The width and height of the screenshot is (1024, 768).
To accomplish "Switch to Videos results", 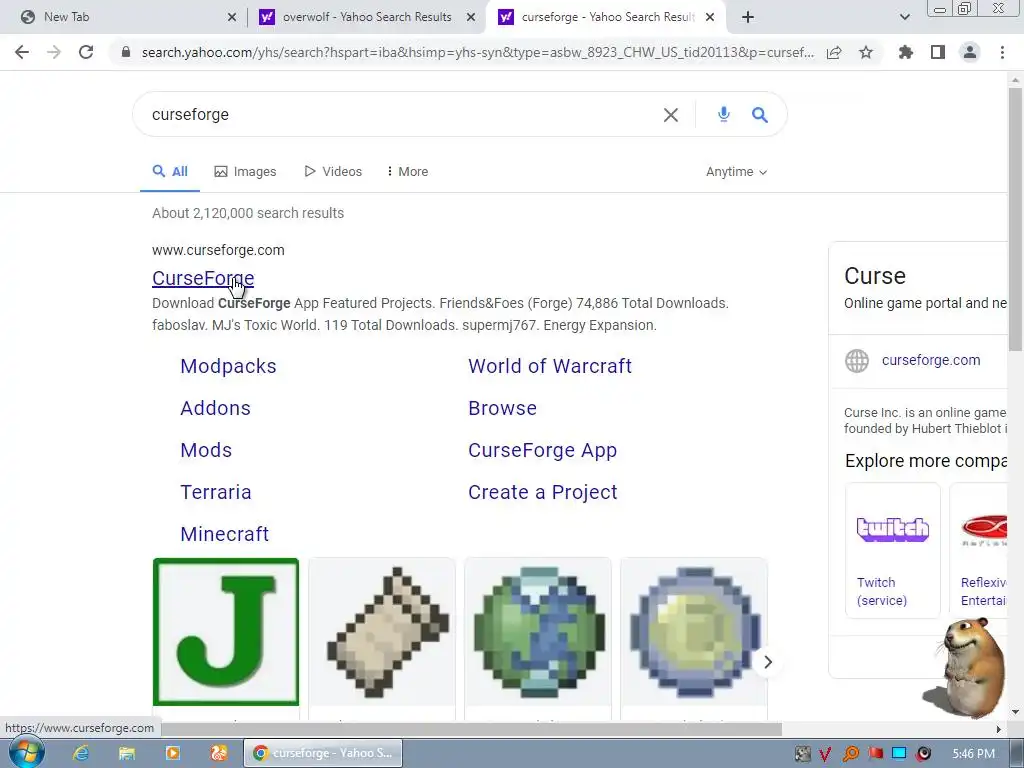I will coord(333,172).
